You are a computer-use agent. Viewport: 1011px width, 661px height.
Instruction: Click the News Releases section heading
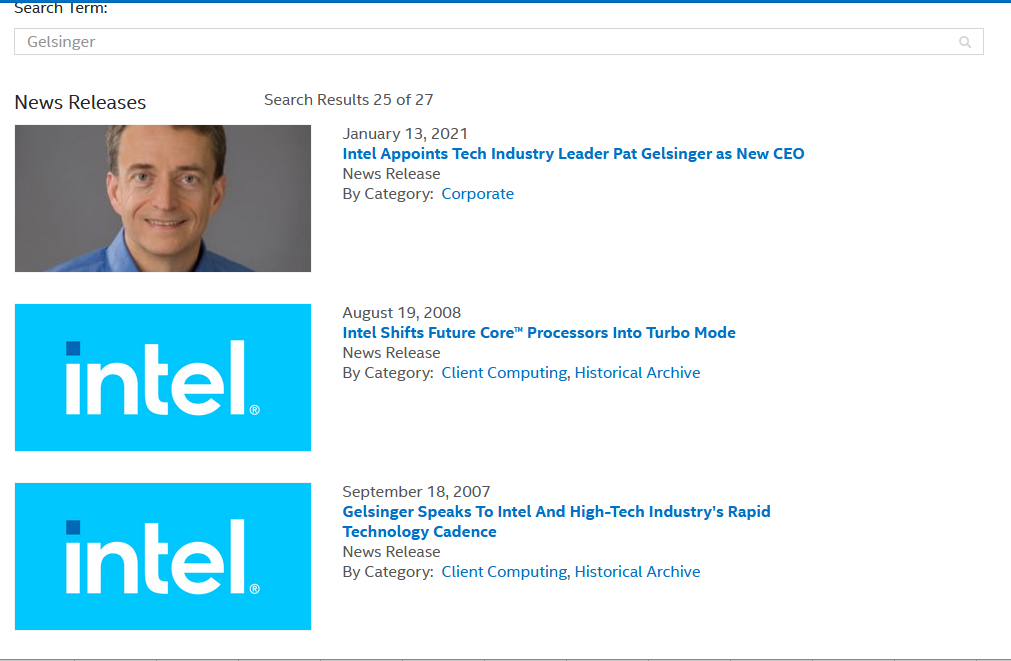point(80,102)
